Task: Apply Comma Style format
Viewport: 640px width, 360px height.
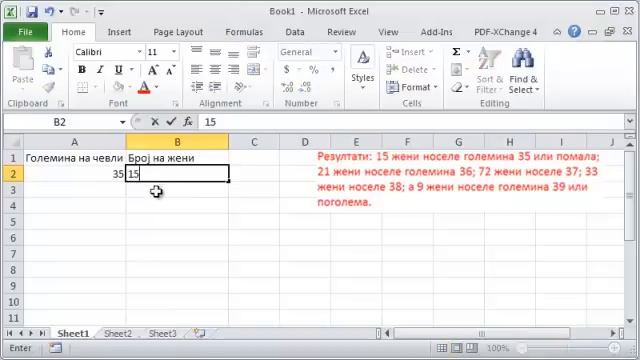Action: click(x=333, y=70)
